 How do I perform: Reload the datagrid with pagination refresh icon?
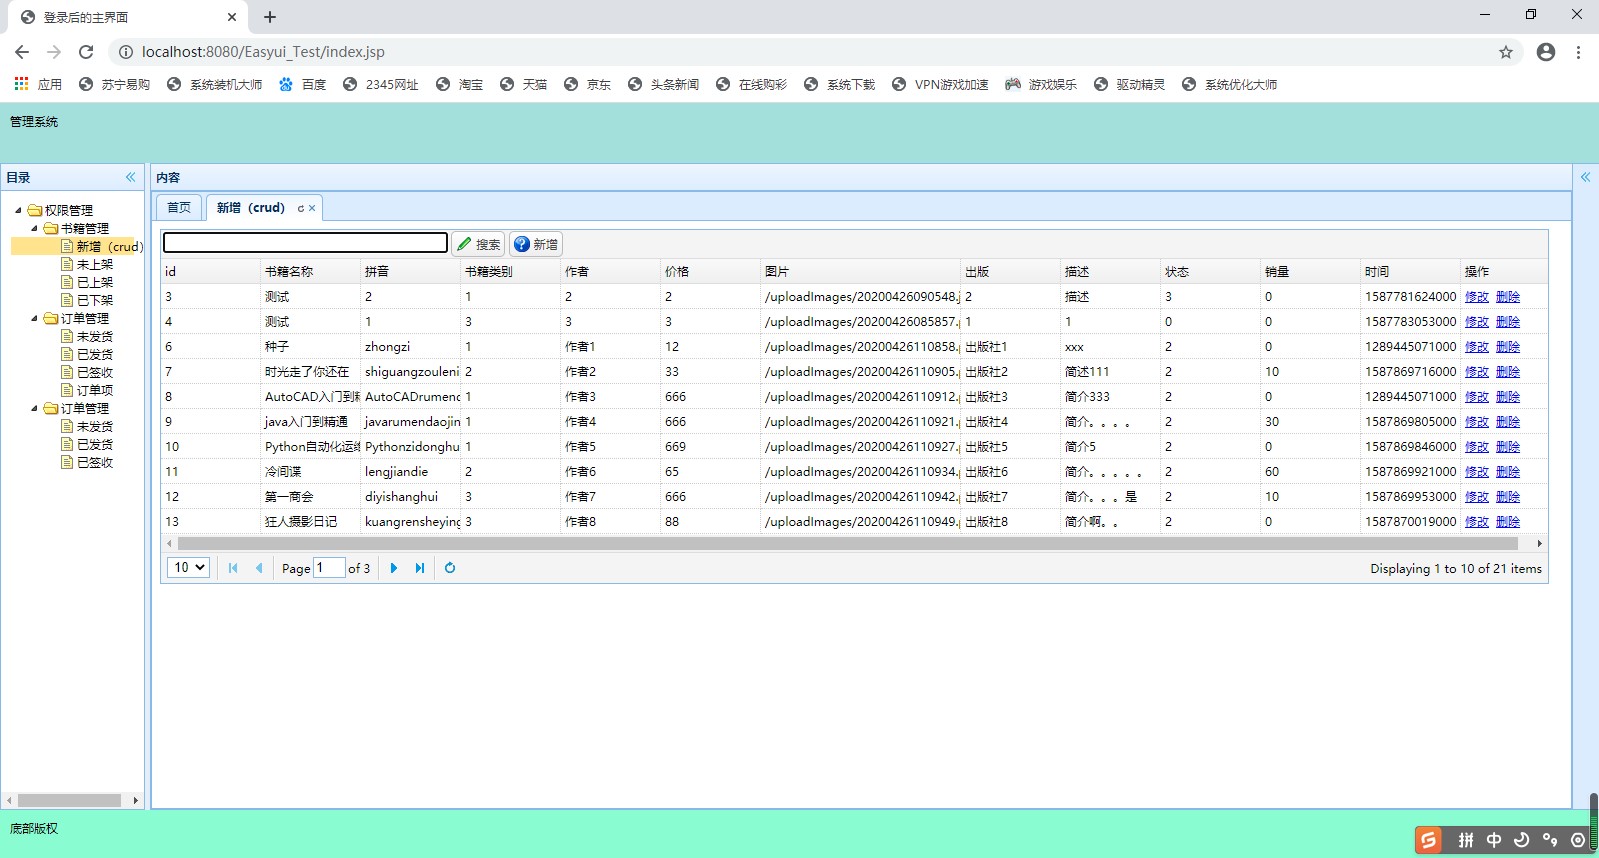click(x=450, y=568)
